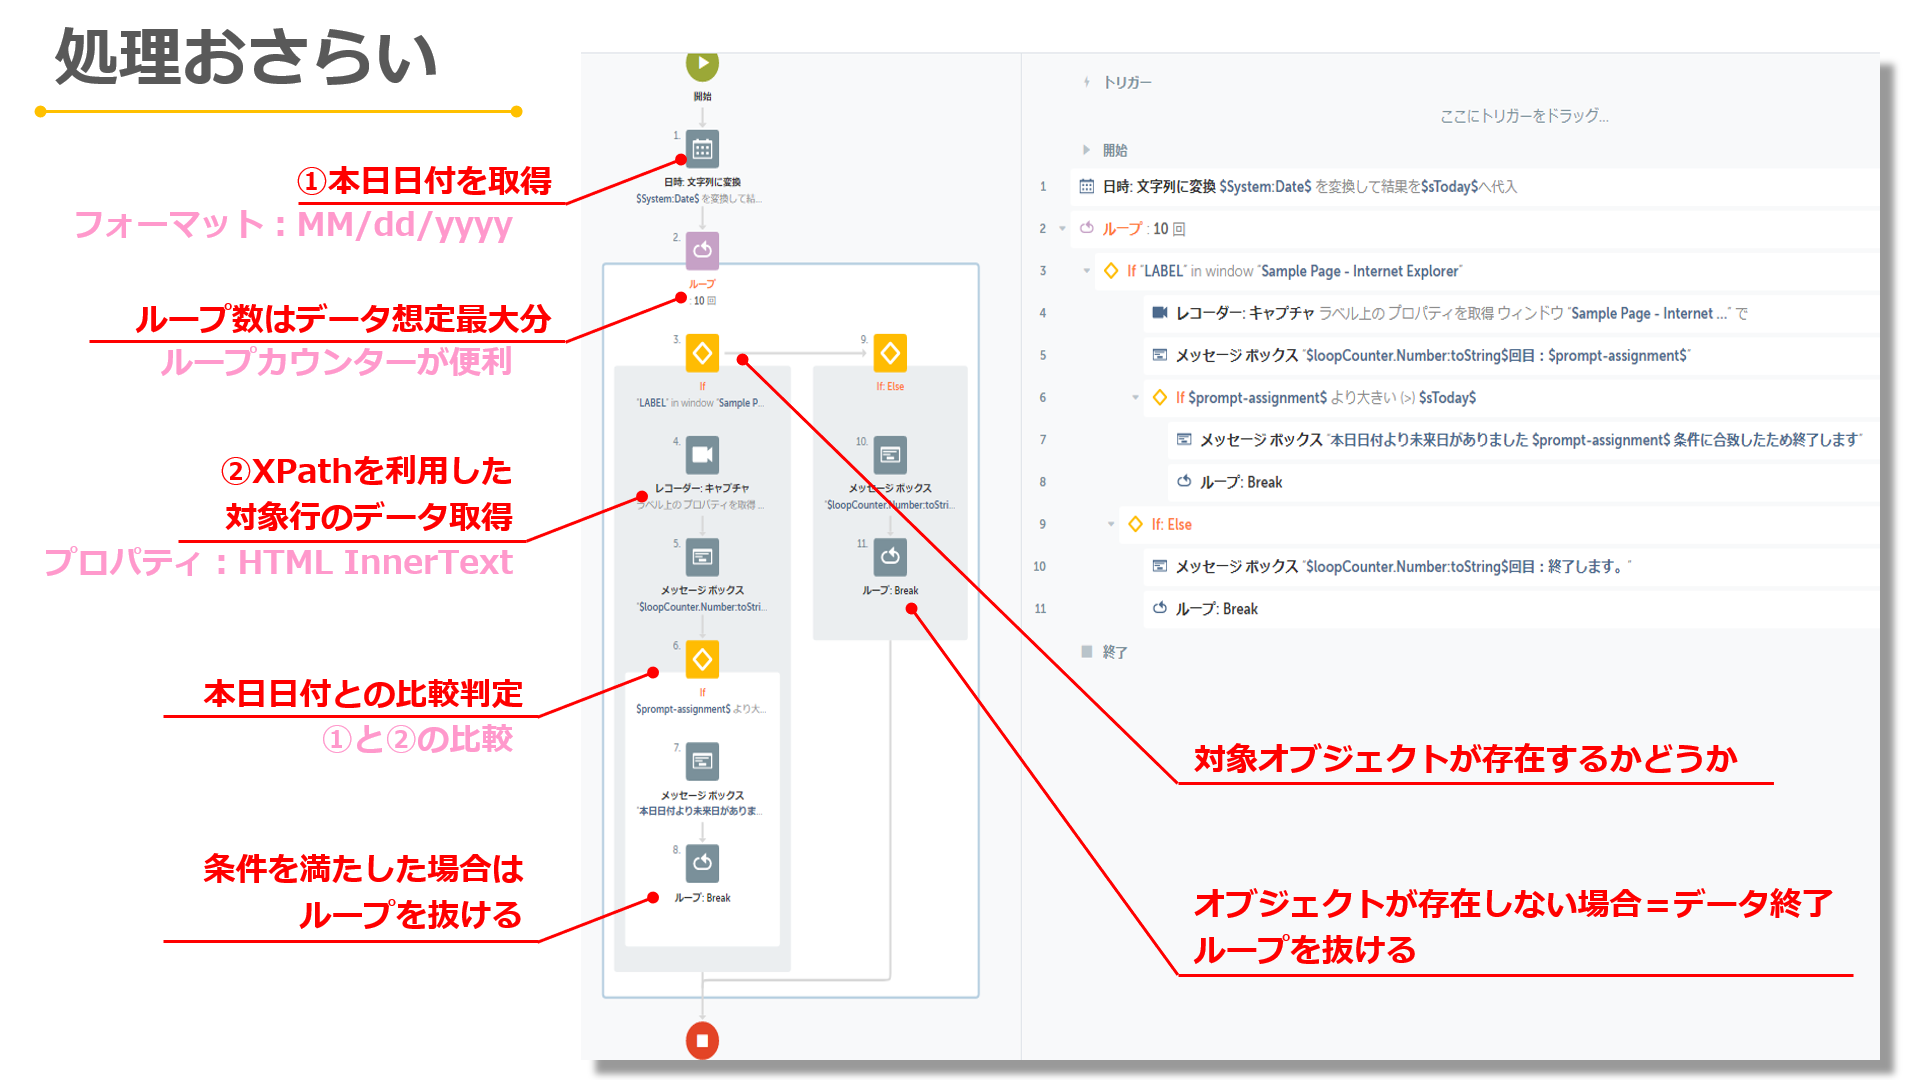
Task: Click Else diamond icon in list row 9
Action: [x=1135, y=524]
